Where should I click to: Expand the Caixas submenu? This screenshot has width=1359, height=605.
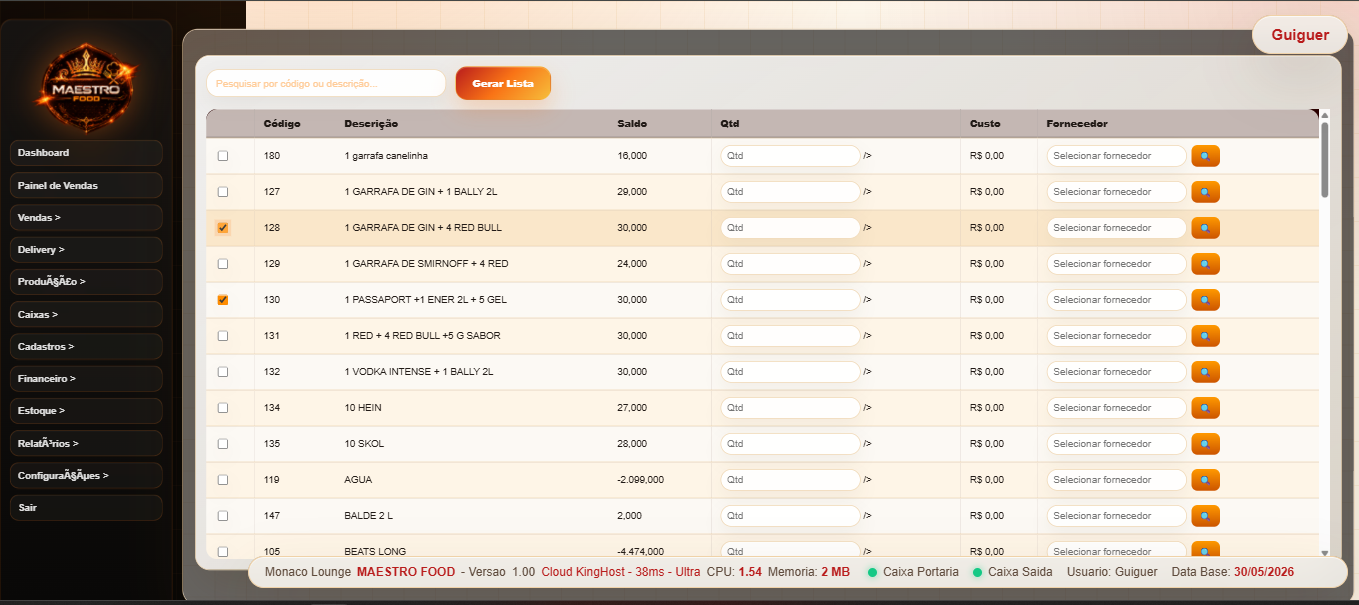click(x=86, y=314)
